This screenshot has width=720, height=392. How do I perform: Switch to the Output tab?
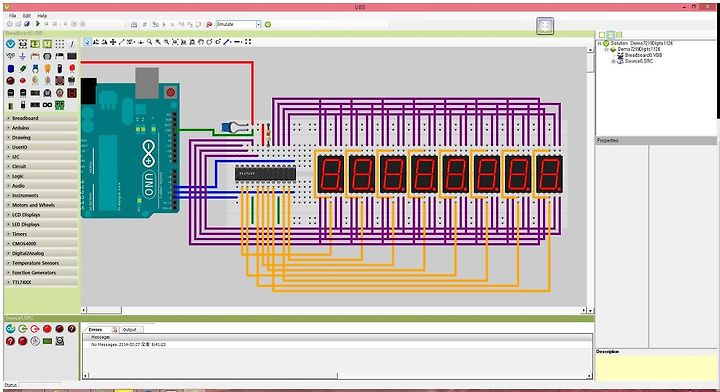(129, 330)
